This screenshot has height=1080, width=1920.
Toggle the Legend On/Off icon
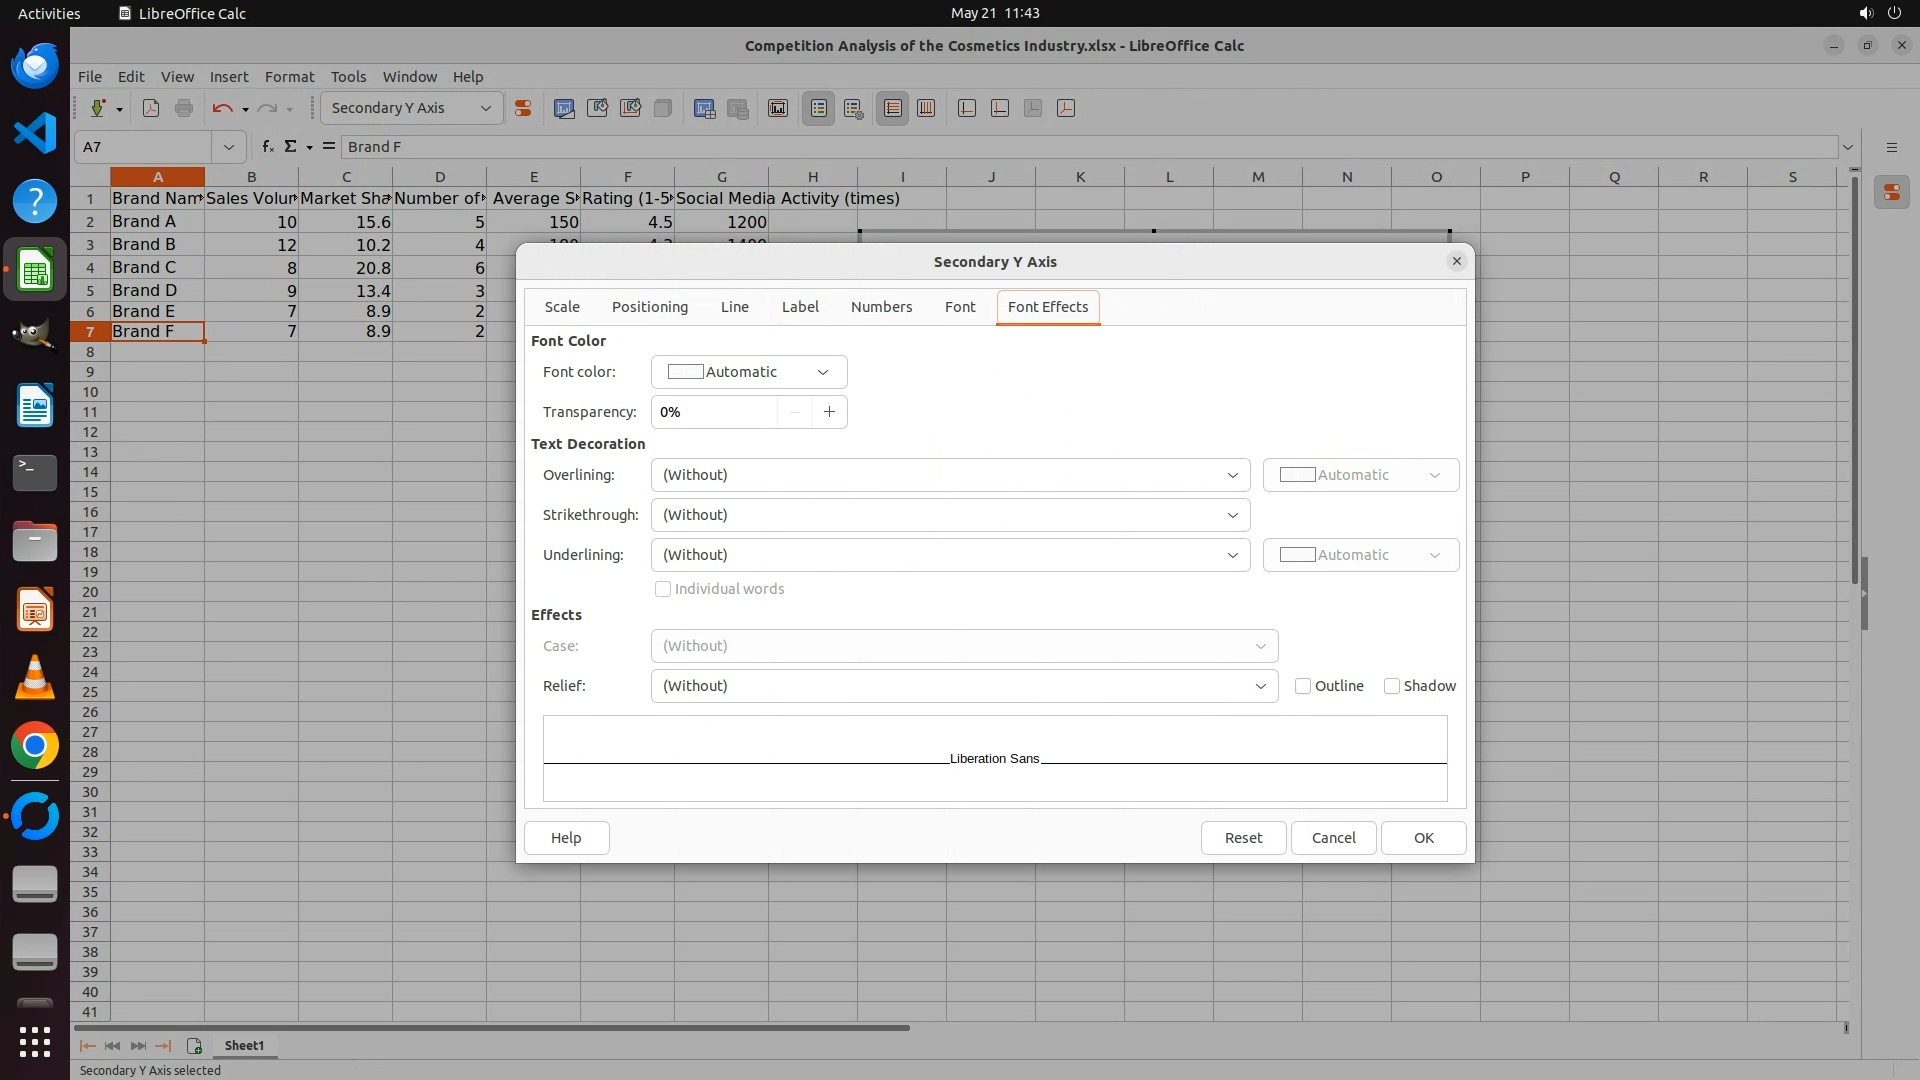818,108
